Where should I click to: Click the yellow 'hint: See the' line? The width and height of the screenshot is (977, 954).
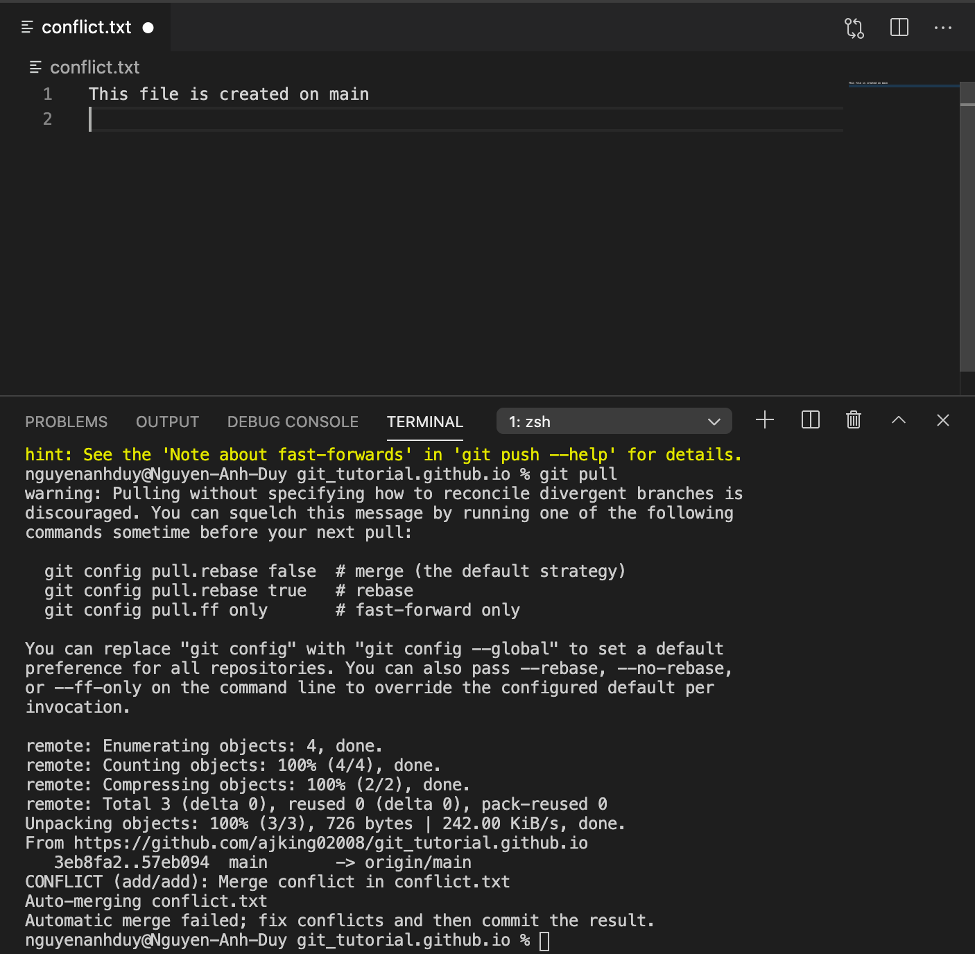tap(384, 454)
